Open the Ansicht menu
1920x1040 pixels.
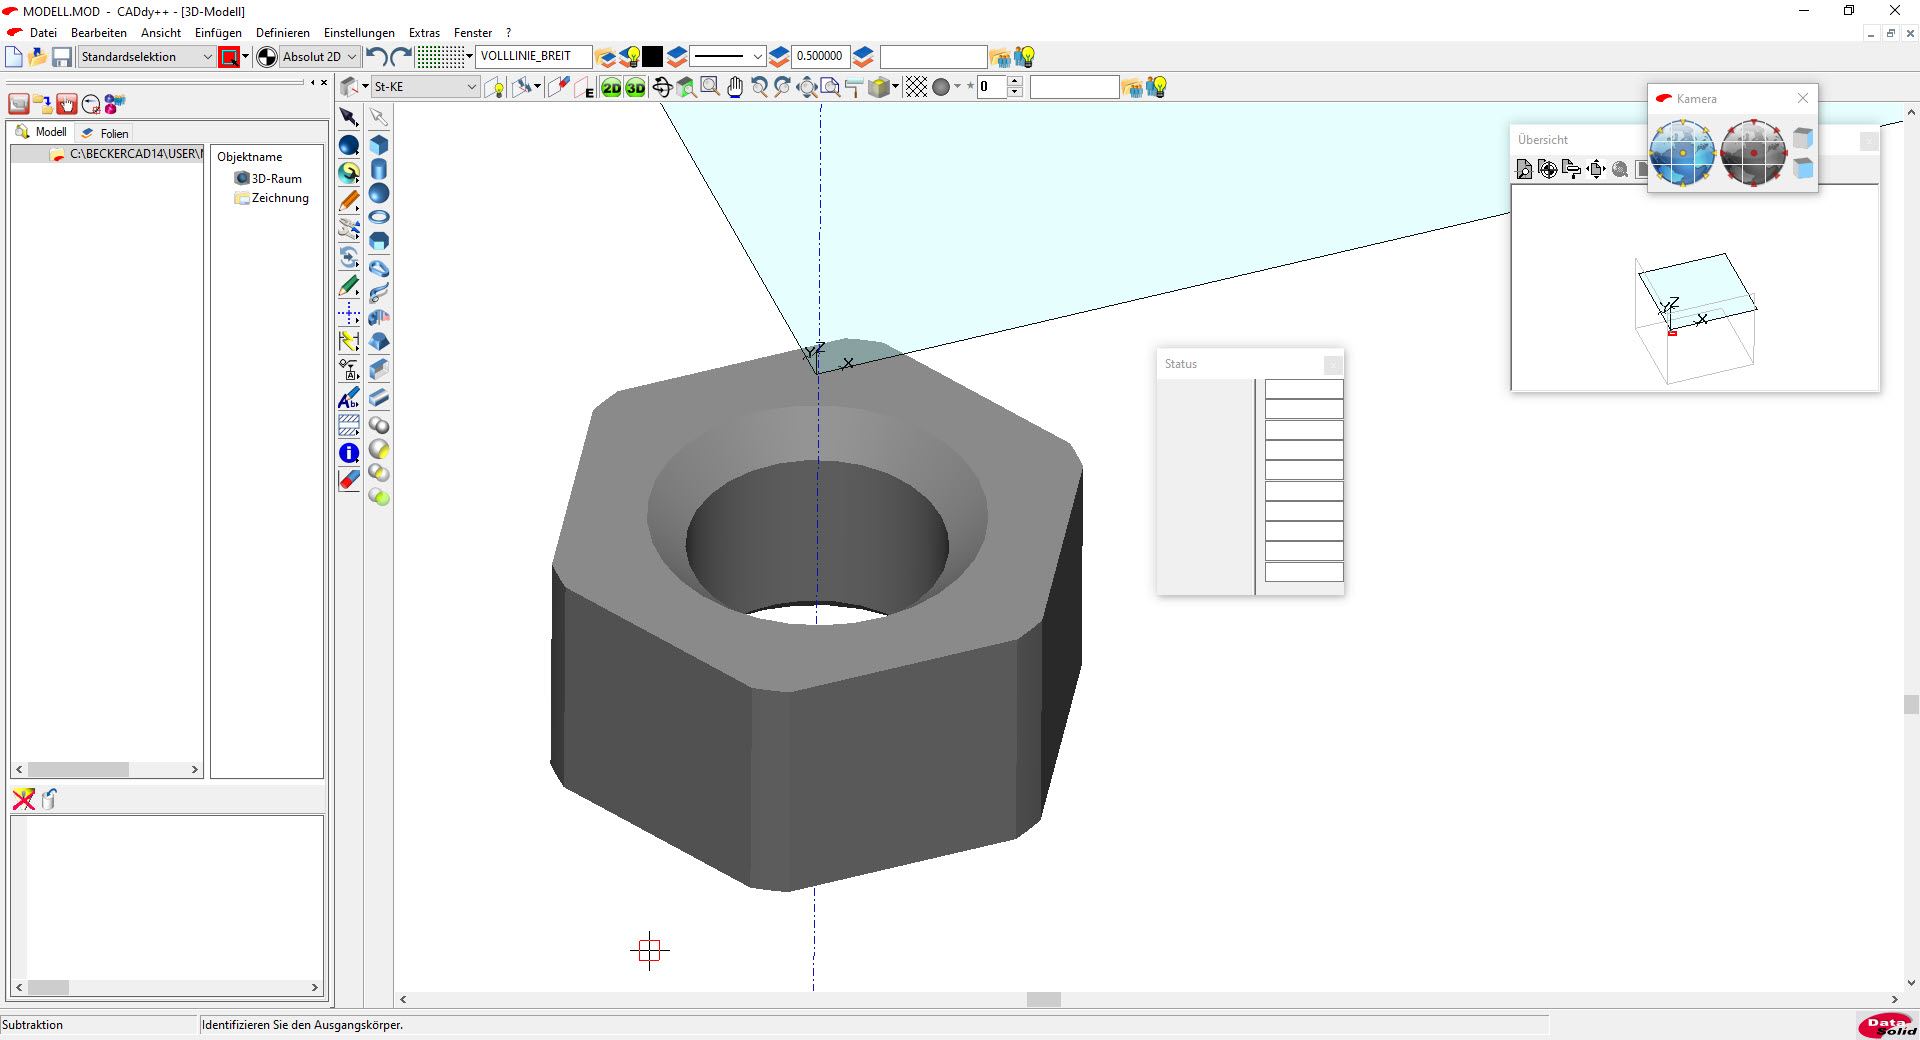161,33
